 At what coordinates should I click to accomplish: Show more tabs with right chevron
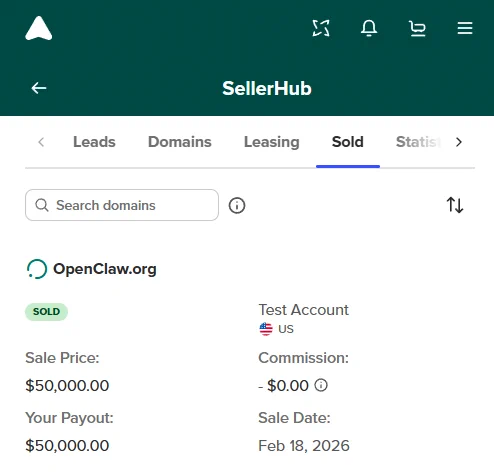[459, 142]
